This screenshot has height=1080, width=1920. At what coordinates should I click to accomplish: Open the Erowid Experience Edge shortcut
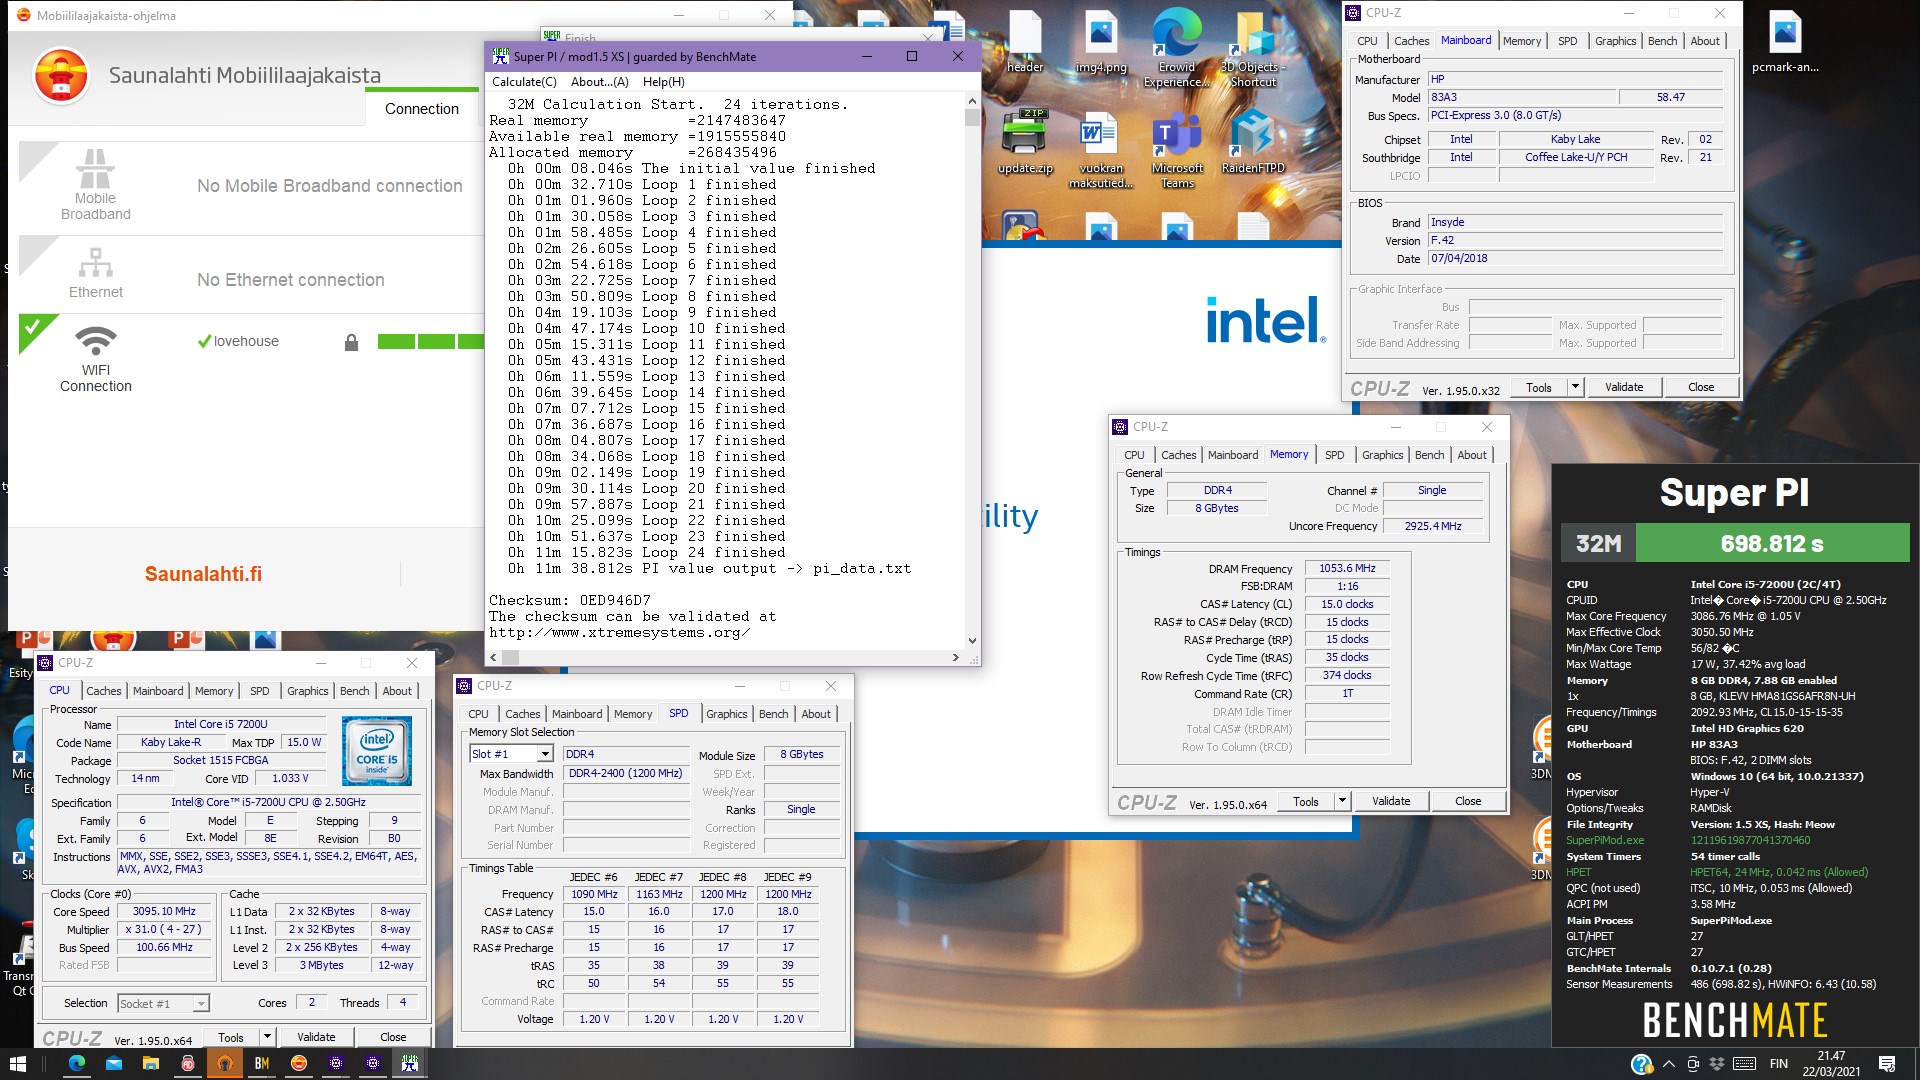pyautogui.click(x=1177, y=48)
